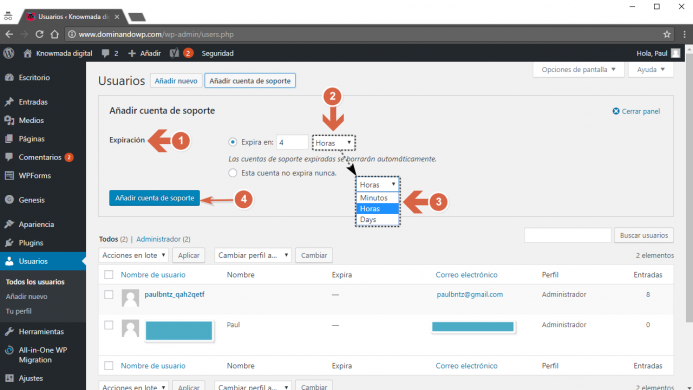Open the Horas expiration unit dropdown
The image size is (693, 390).
coord(334,143)
